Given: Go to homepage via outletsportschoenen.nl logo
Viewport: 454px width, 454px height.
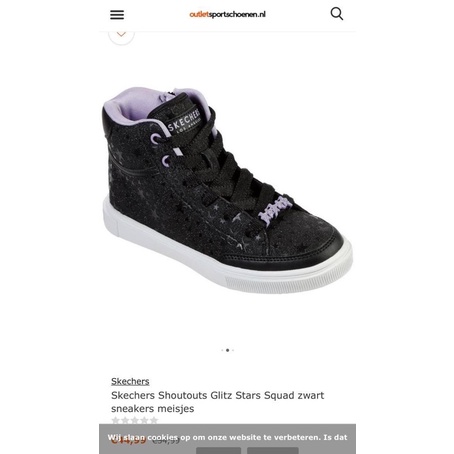Looking at the screenshot, I should [228, 14].
